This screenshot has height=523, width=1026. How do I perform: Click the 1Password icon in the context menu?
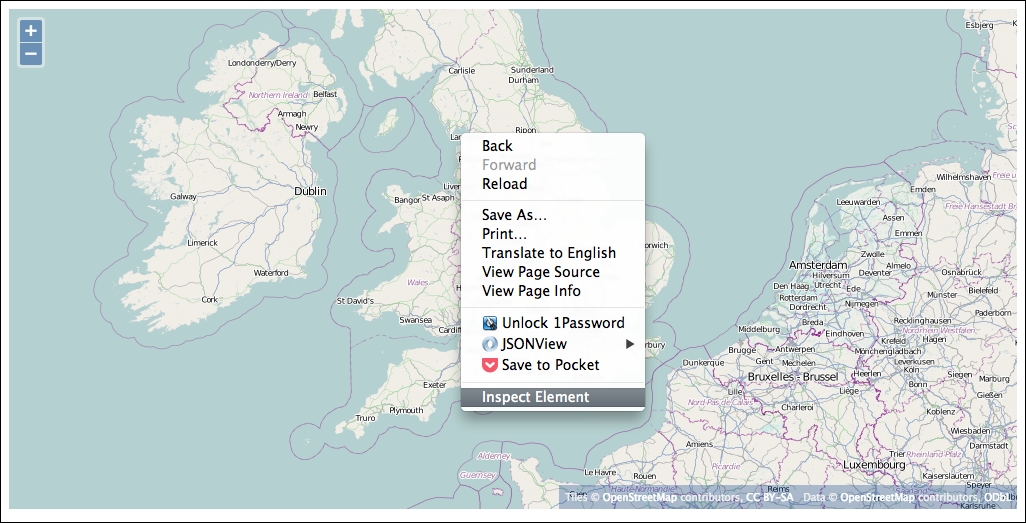click(490, 323)
